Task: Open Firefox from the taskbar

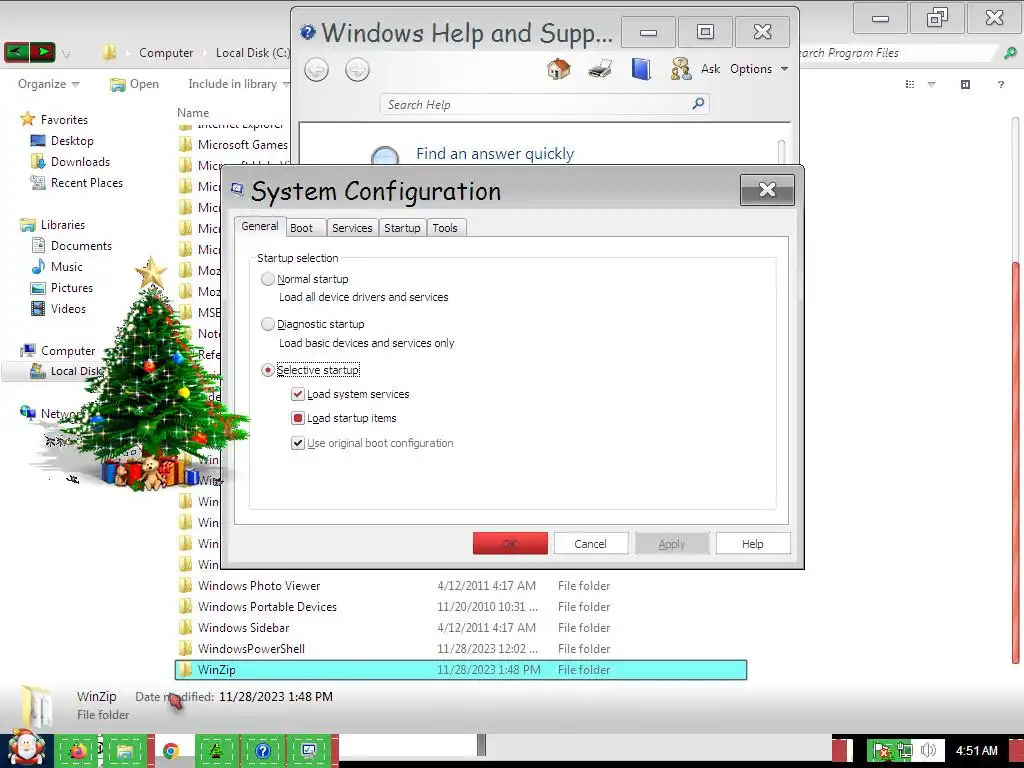Action: point(77,751)
